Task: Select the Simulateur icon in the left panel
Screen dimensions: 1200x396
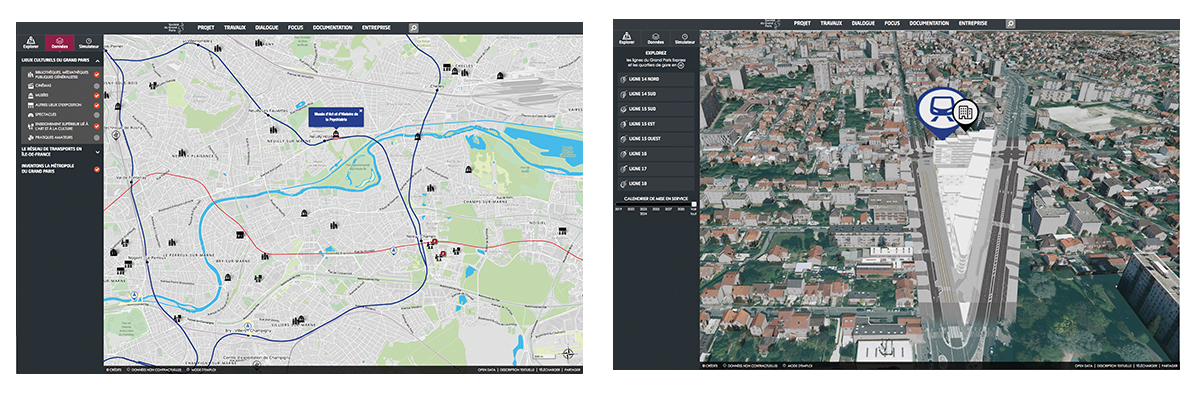Action: [x=88, y=42]
